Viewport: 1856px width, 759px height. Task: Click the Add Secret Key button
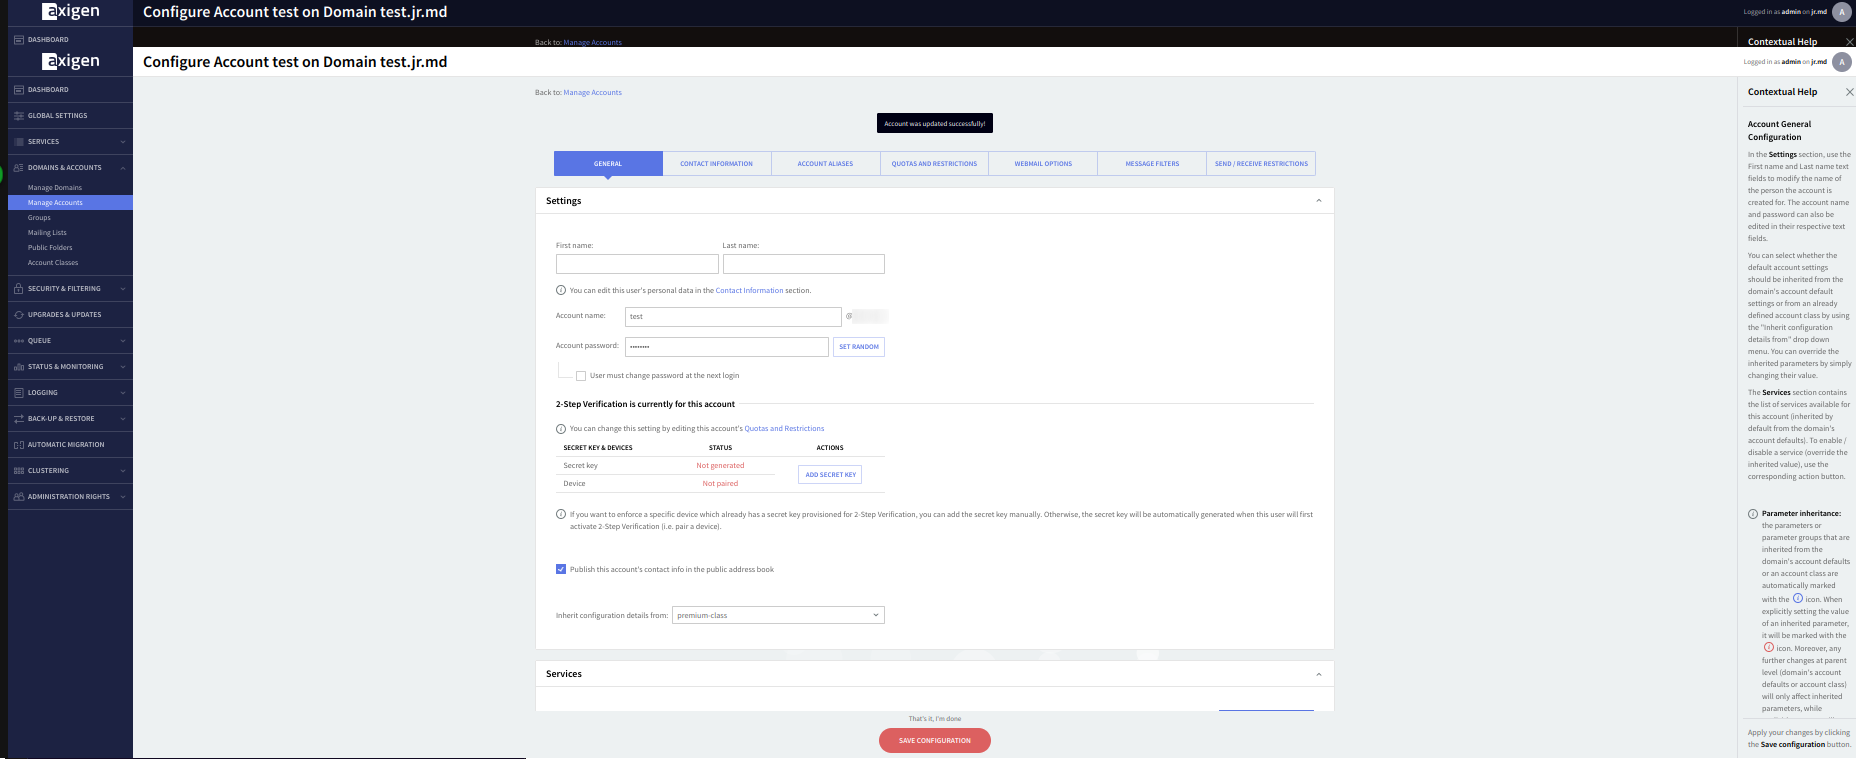pos(830,475)
